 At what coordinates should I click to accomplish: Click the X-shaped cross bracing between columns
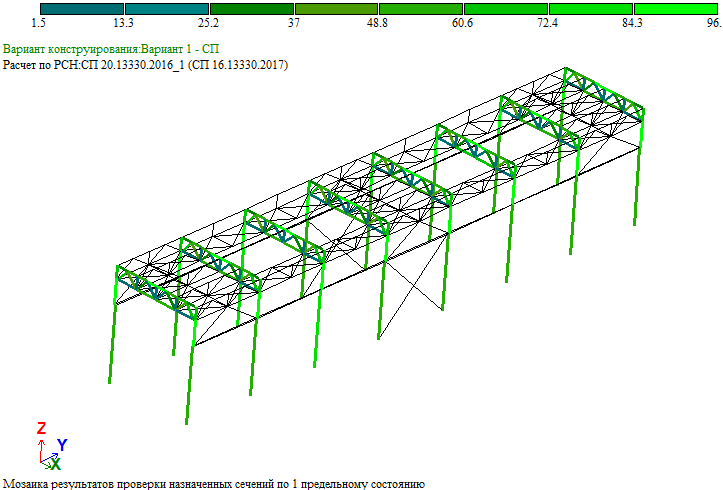tap(413, 286)
